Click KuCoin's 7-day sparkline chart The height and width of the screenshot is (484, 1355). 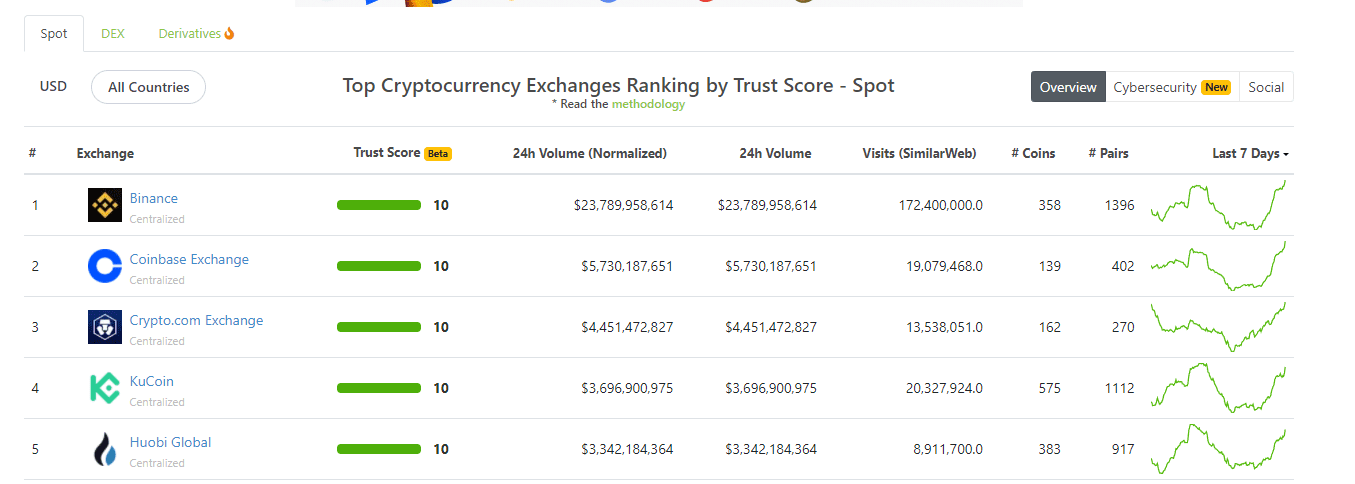(1218, 388)
